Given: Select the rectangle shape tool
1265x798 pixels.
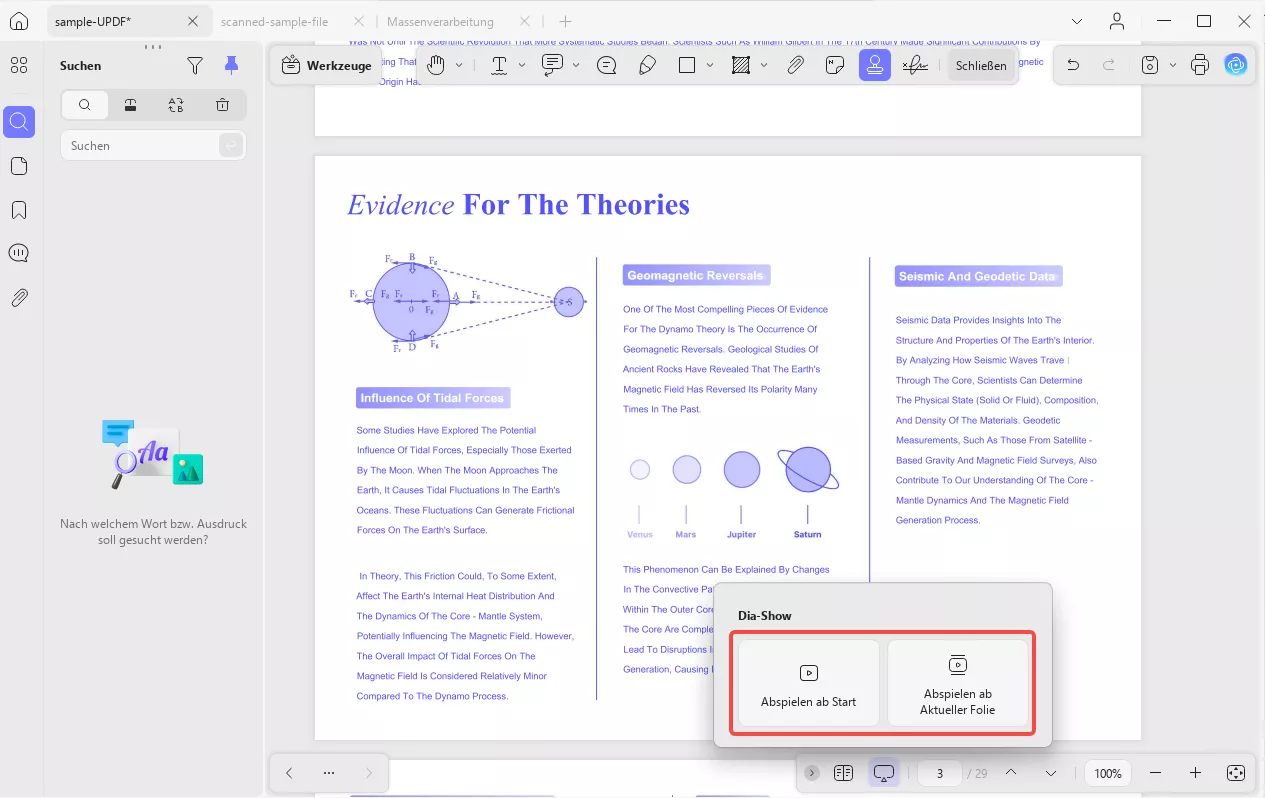Looking at the screenshot, I should (x=687, y=65).
